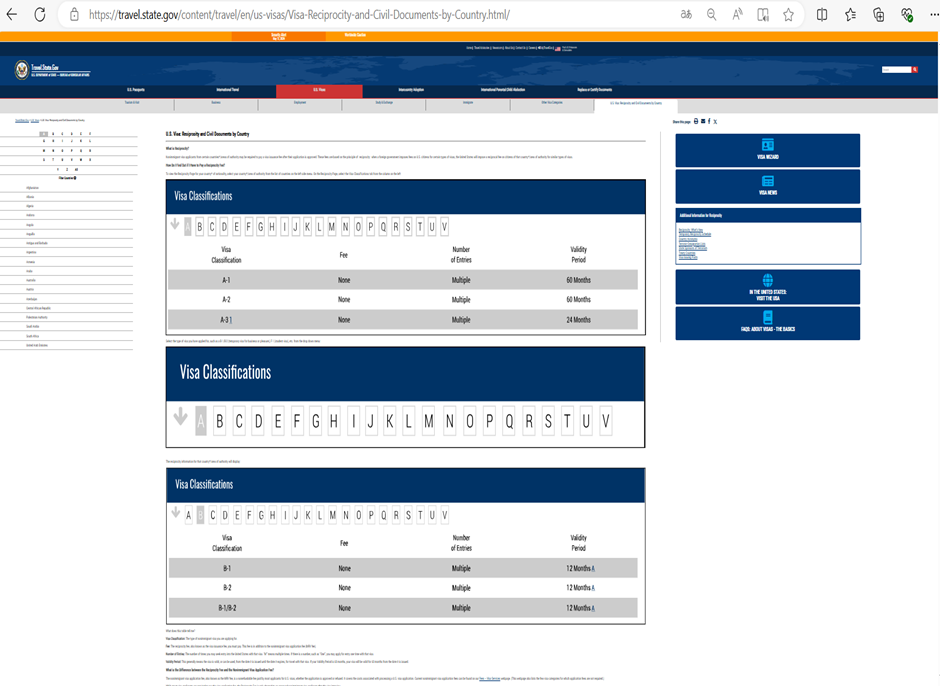Open the Collections icon in browser toolbar
This screenshot has width=940, height=686.
tap(878, 14)
